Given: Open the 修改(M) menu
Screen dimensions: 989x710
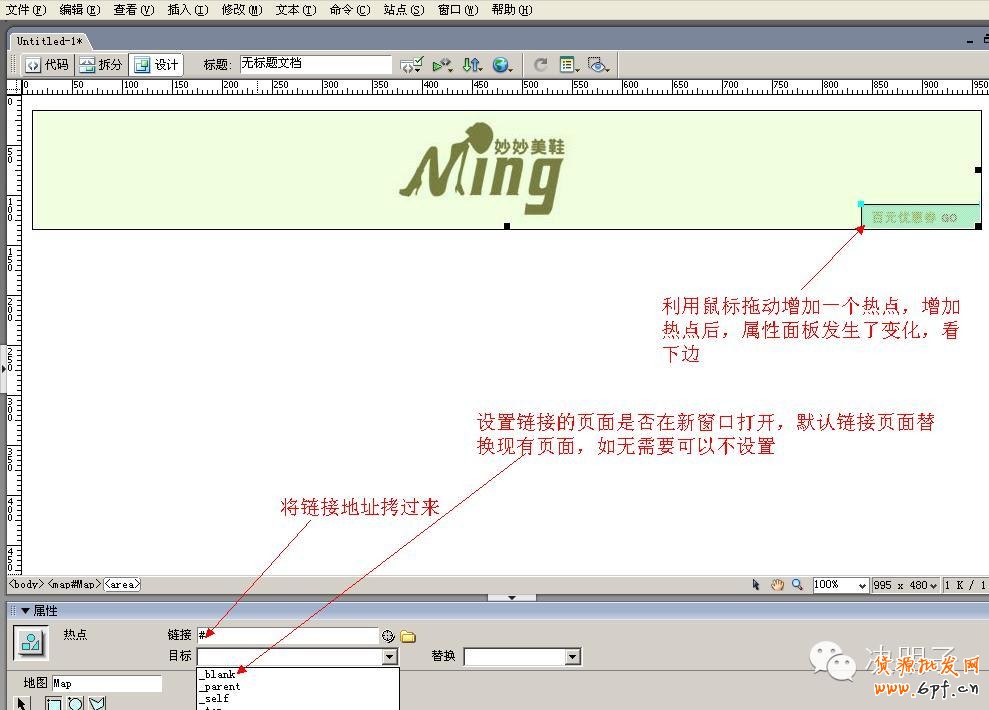Looking at the screenshot, I should click(242, 9).
